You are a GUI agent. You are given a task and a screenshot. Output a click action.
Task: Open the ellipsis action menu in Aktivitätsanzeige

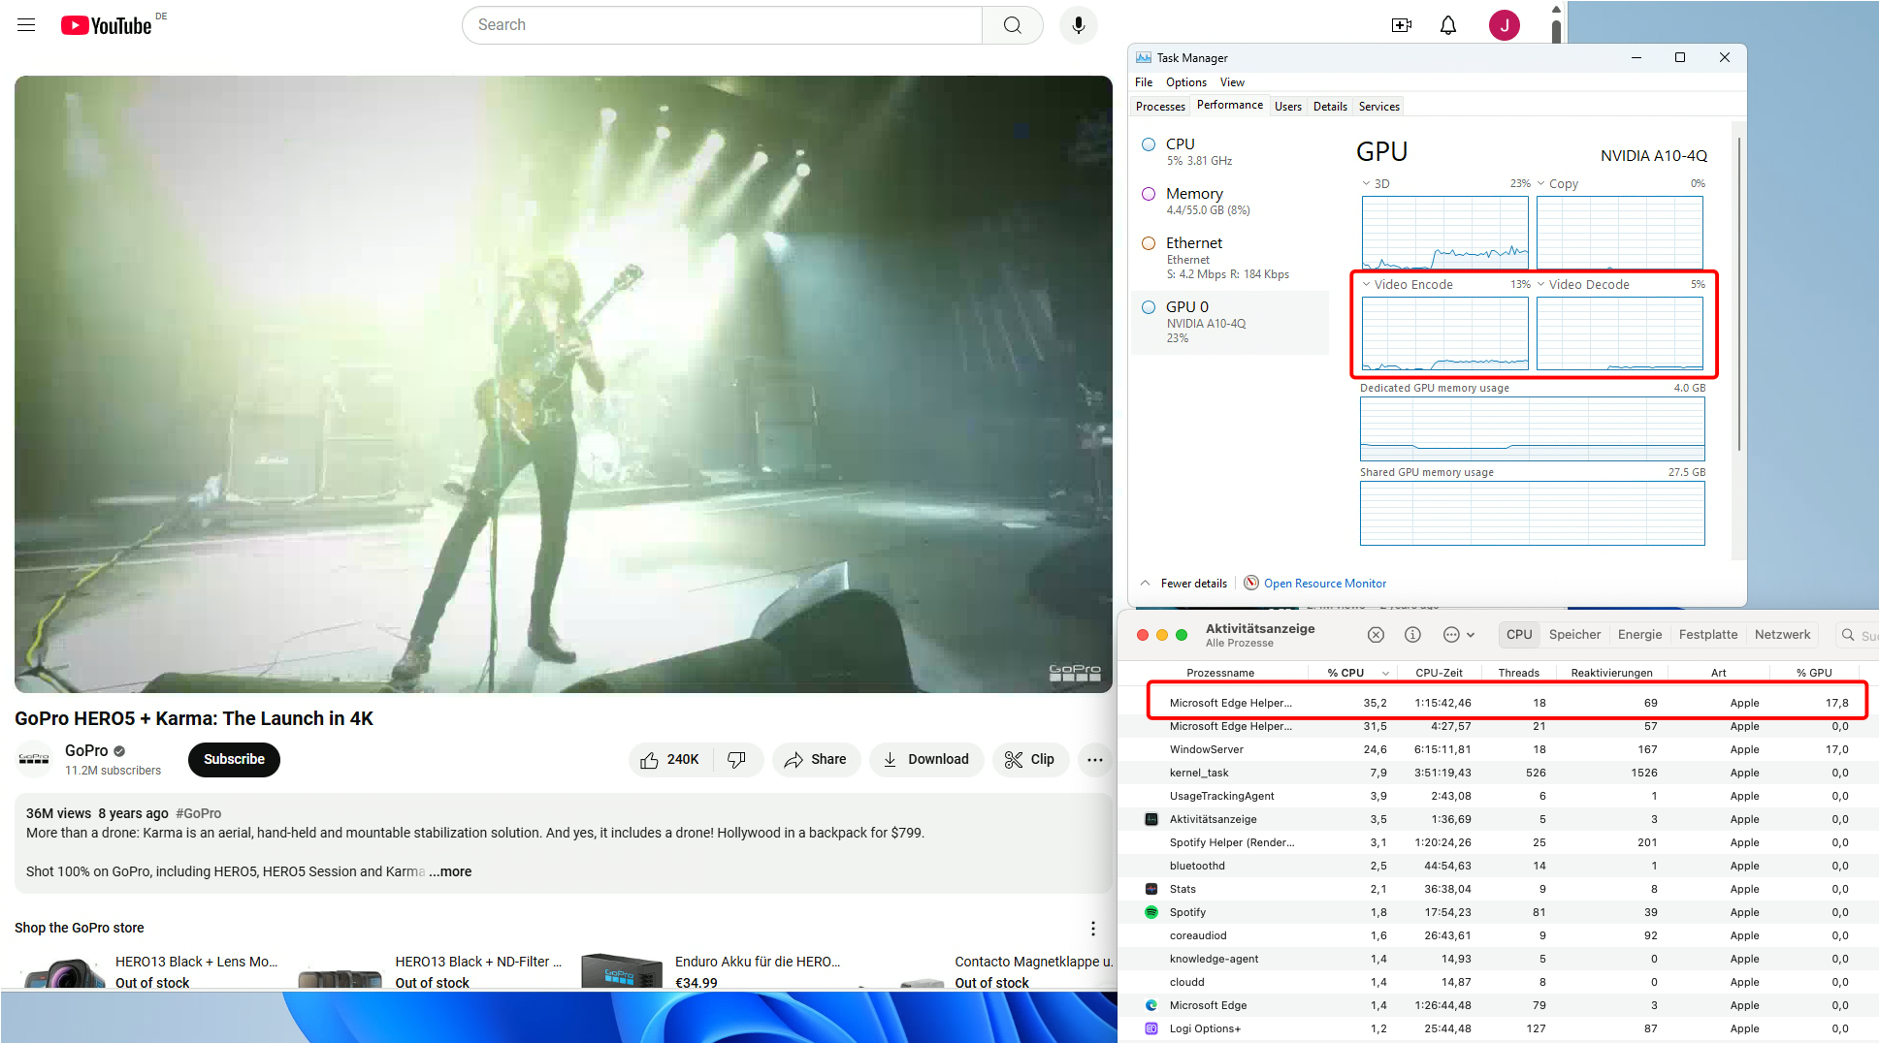coord(1459,635)
